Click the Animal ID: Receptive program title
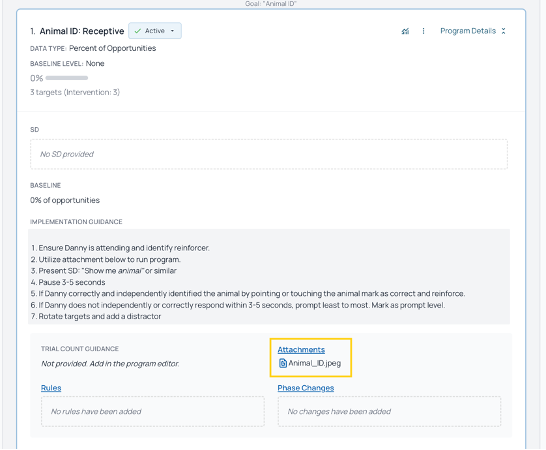This screenshot has height=450, width=546. [82, 31]
